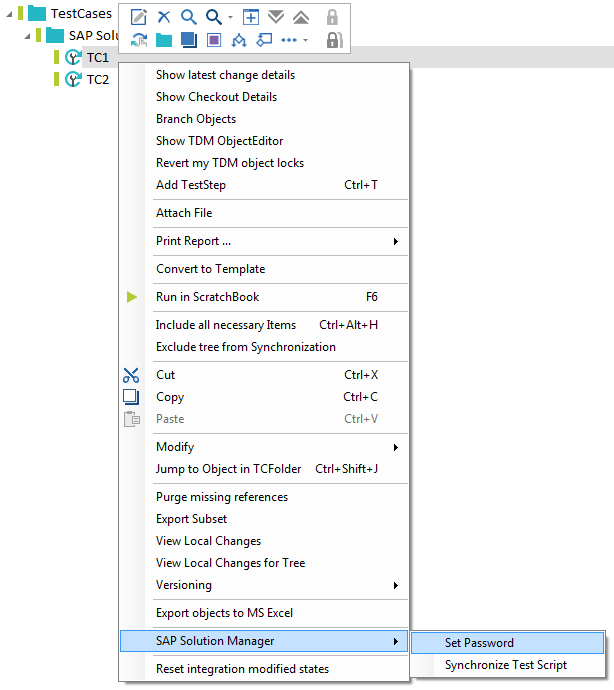Click the double-chevron down expand icon
614x690 pixels.
click(276, 17)
